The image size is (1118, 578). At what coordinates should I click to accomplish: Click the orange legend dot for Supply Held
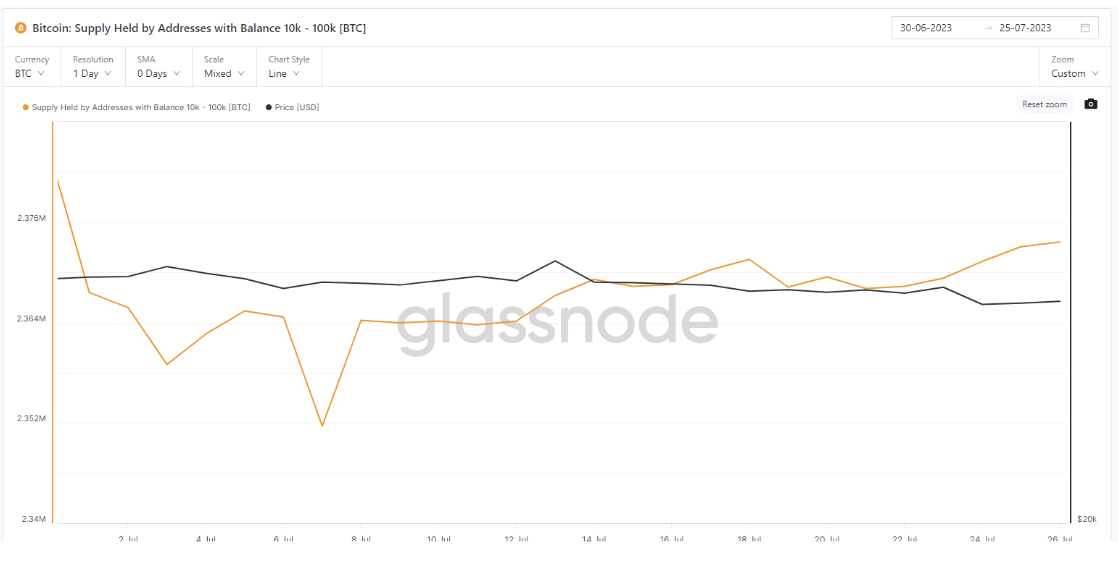[26, 108]
